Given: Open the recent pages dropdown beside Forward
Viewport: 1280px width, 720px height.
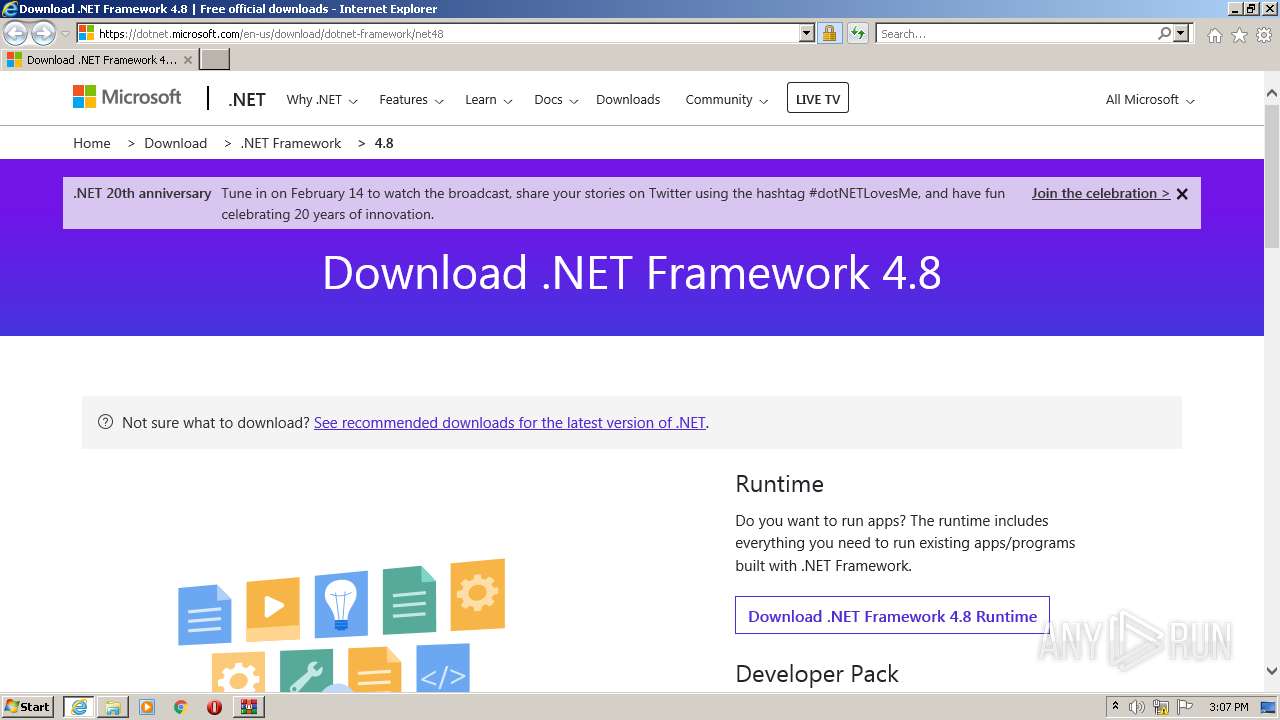Looking at the screenshot, I should click(x=65, y=34).
